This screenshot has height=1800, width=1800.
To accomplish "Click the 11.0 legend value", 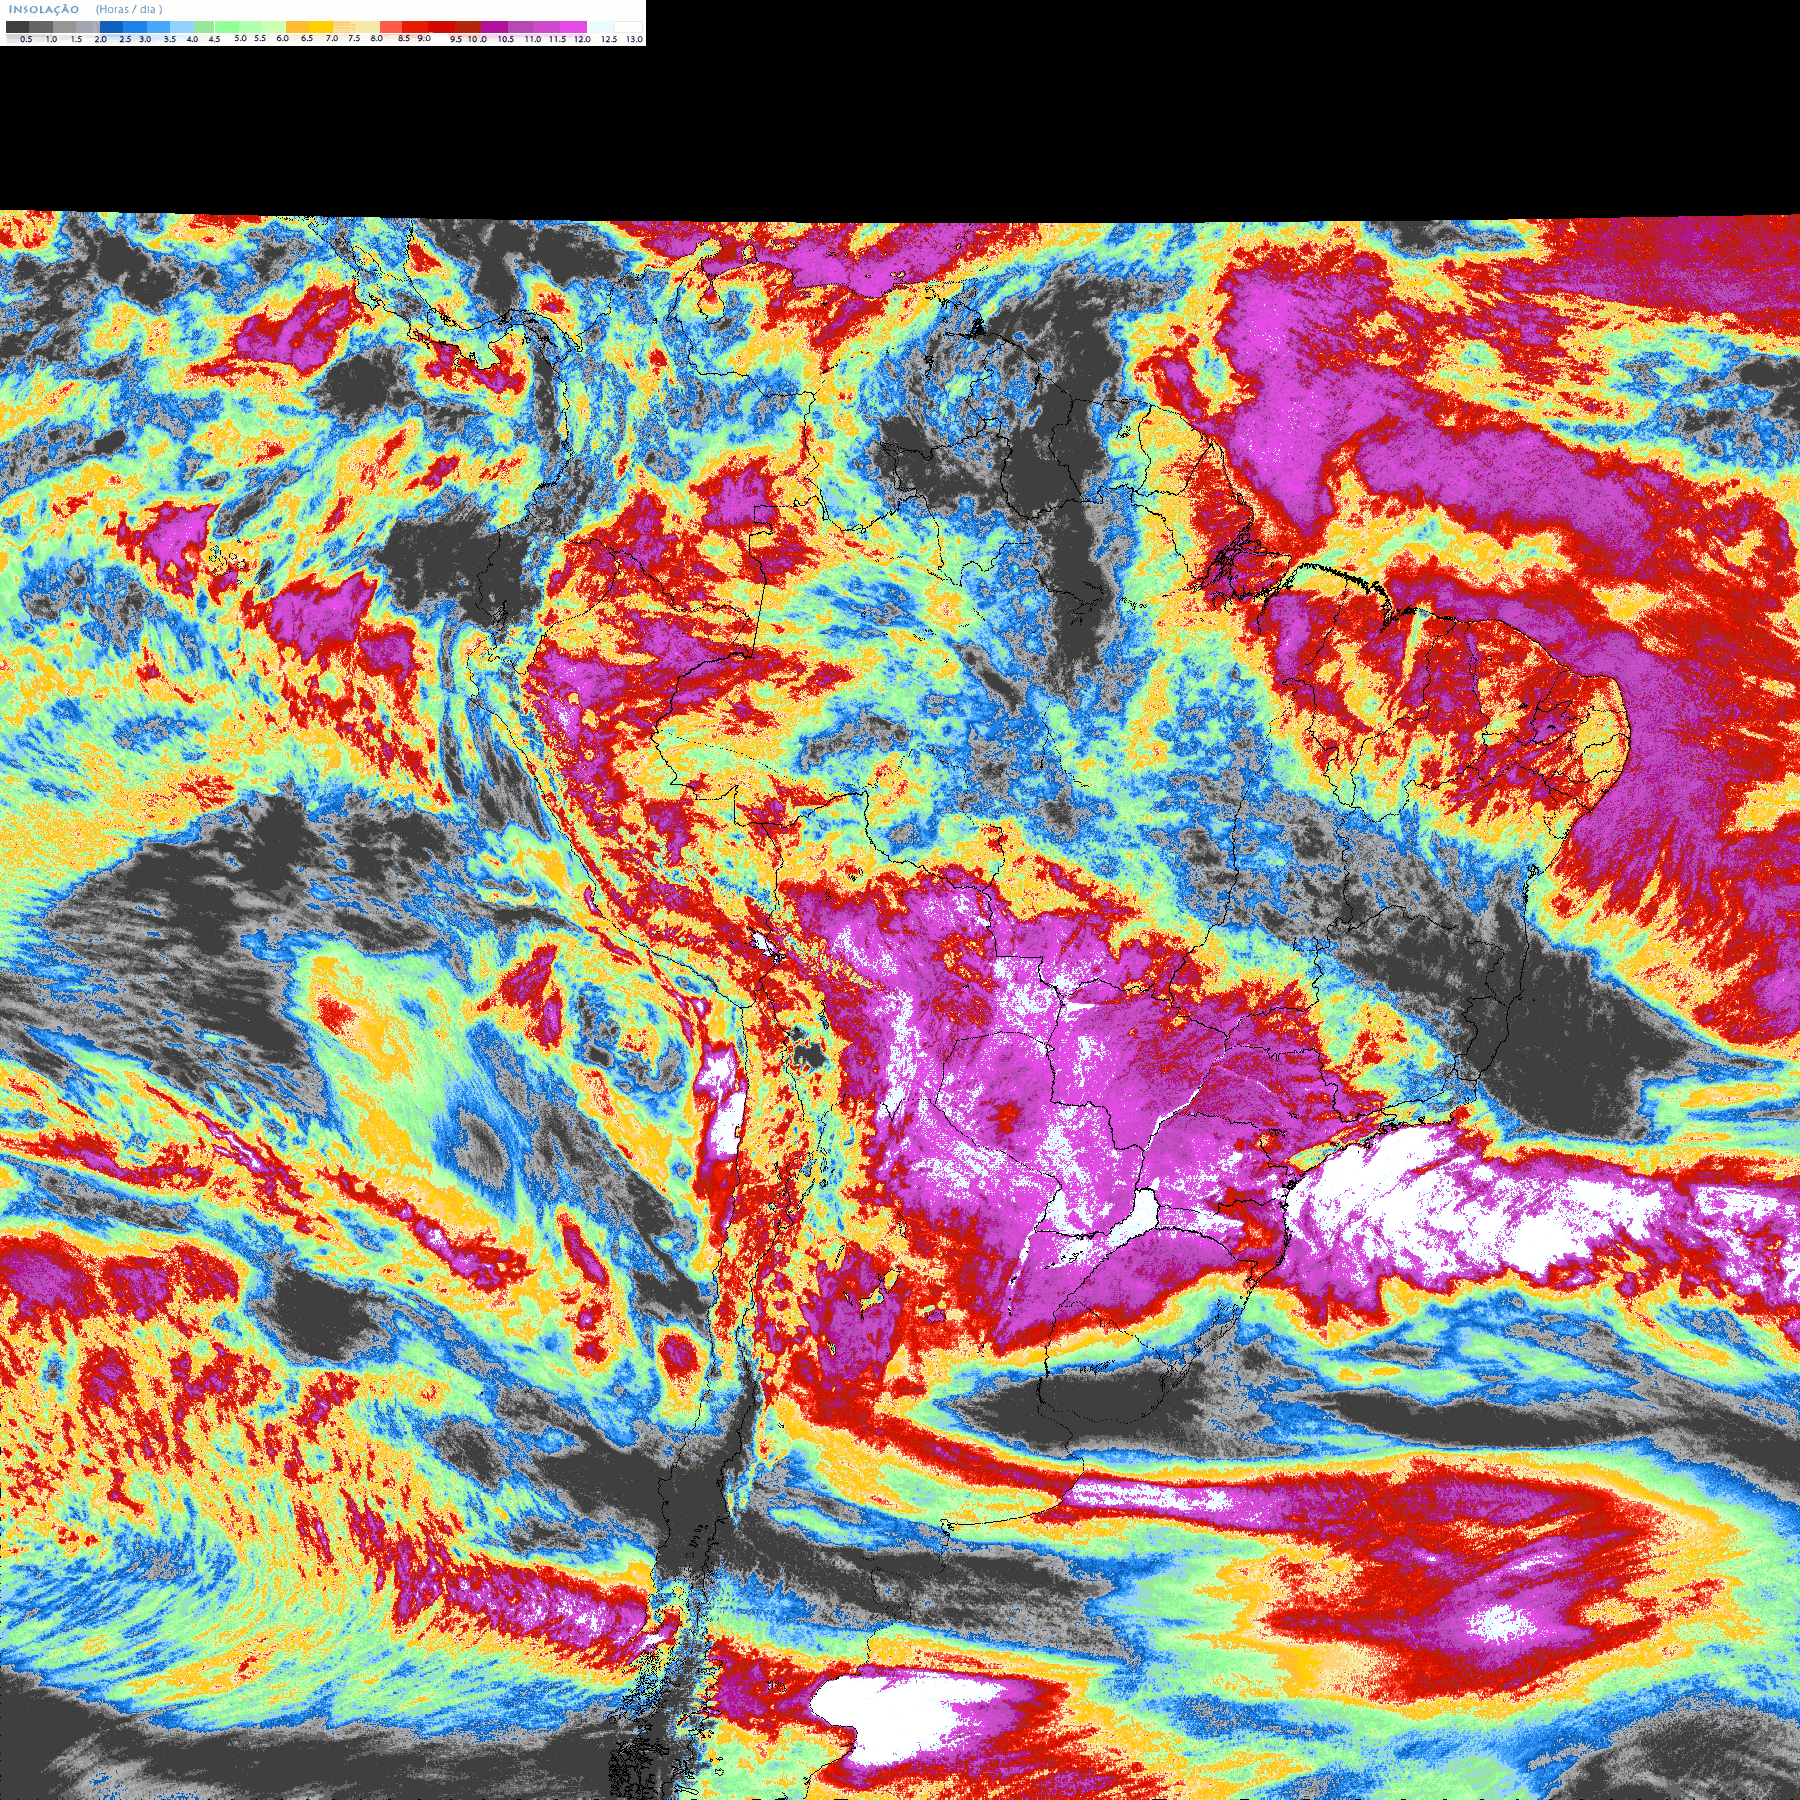I will pyautogui.click(x=533, y=39).
